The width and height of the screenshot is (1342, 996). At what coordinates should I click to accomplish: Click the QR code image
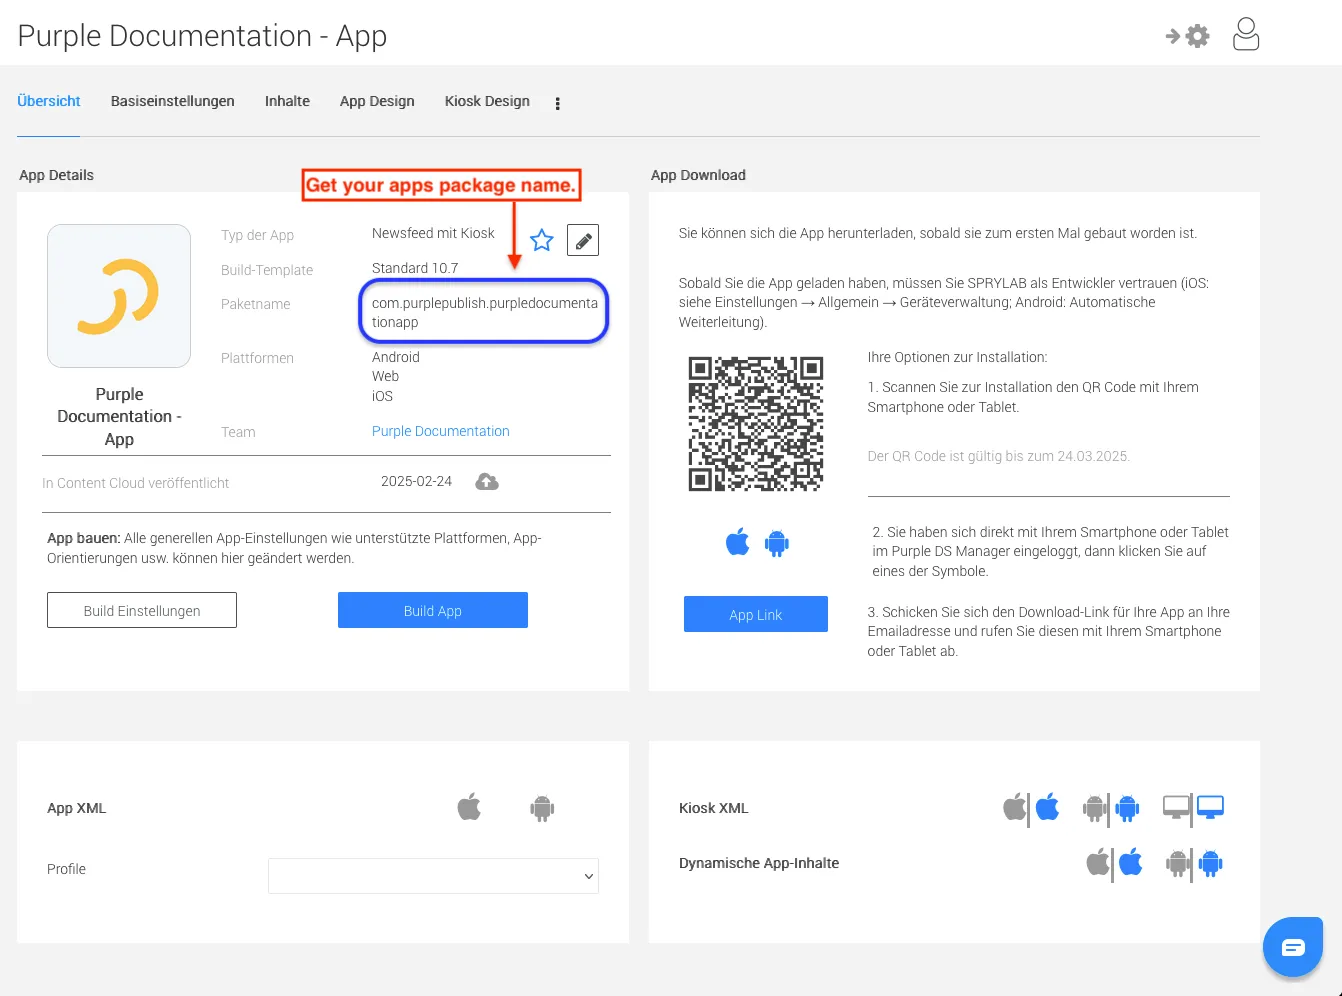click(x=756, y=424)
